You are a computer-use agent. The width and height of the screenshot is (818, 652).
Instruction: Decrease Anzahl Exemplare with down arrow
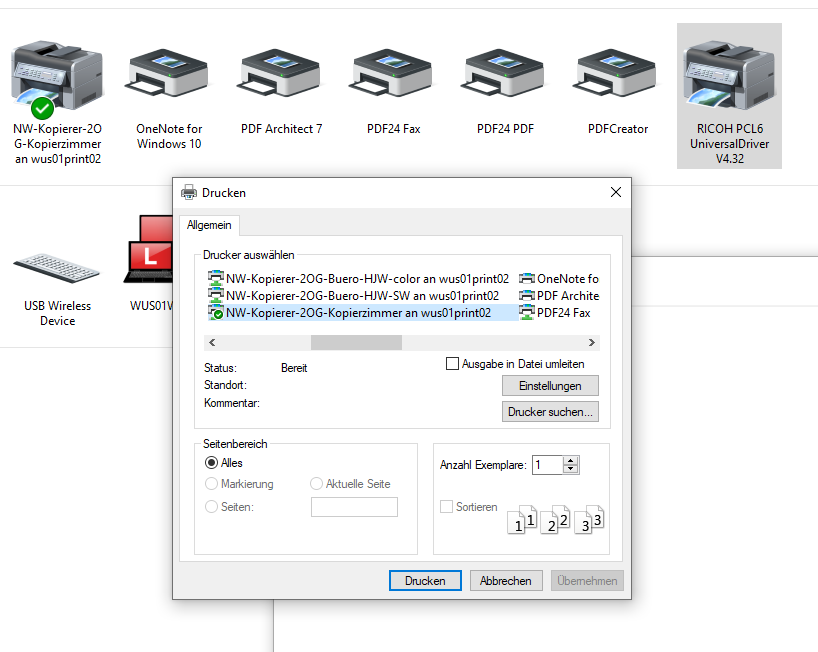click(571, 469)
